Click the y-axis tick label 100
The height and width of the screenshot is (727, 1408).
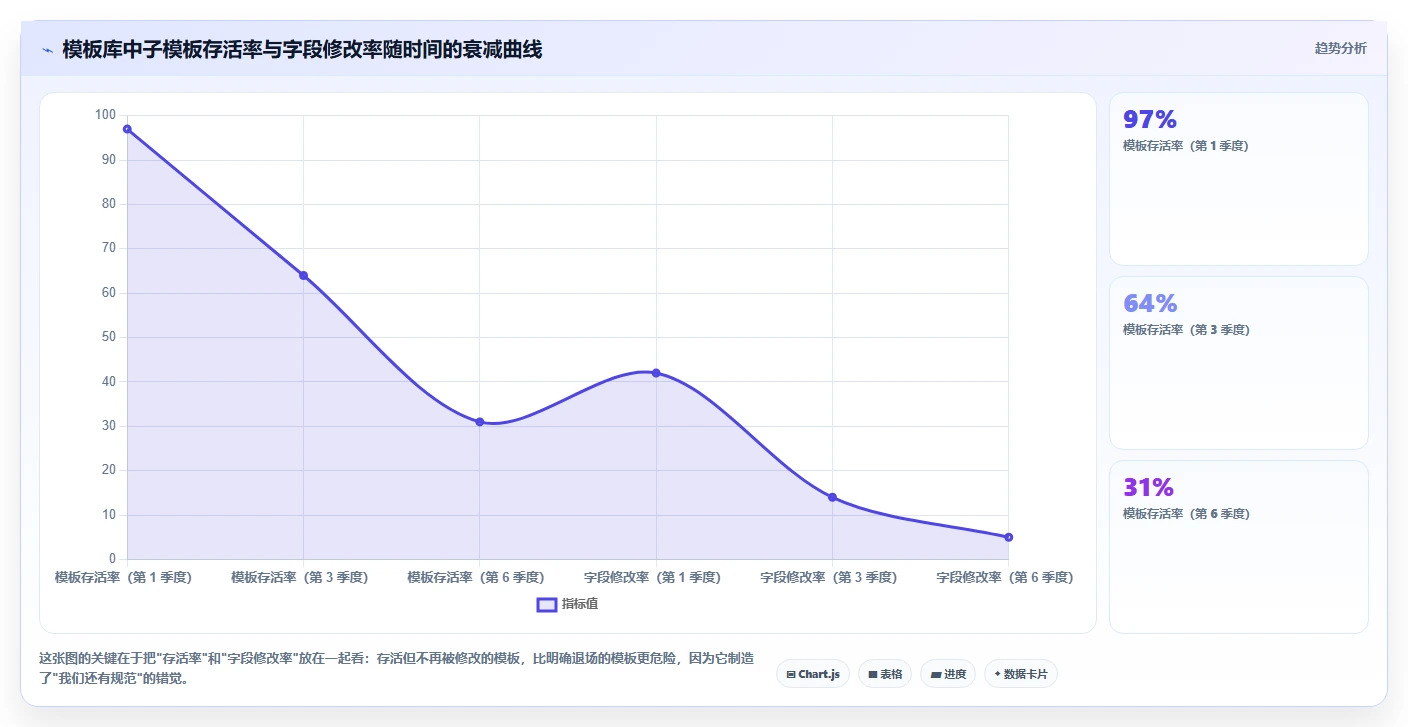coord(106,115)
